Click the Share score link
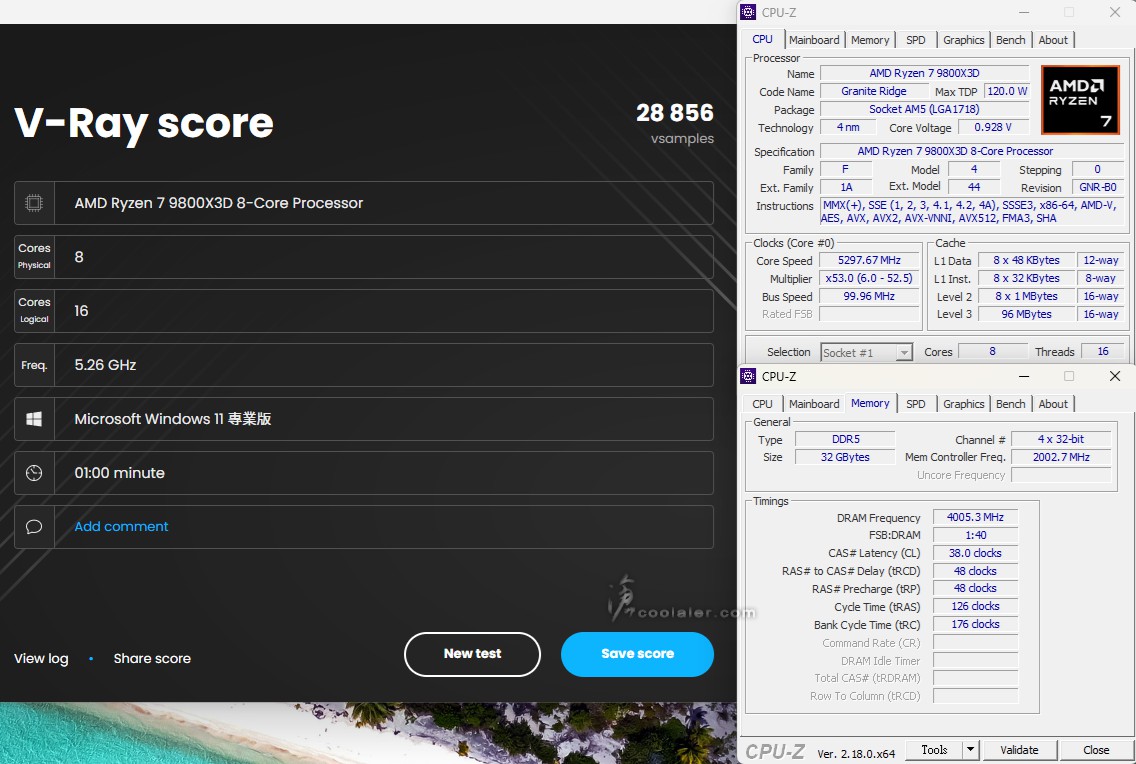The width and height of the screenshot is (1136, 764). [x=152, y=658]
